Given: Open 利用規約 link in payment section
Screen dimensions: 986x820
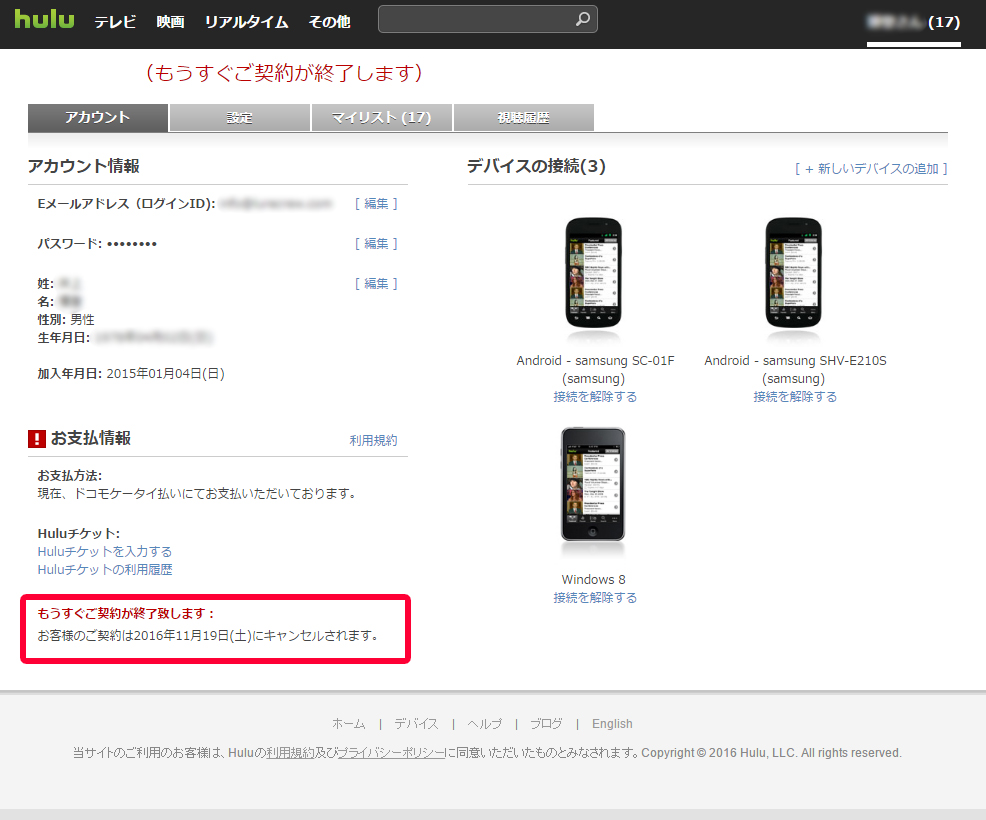Looking at the screenshot, I should pos(374,440).
